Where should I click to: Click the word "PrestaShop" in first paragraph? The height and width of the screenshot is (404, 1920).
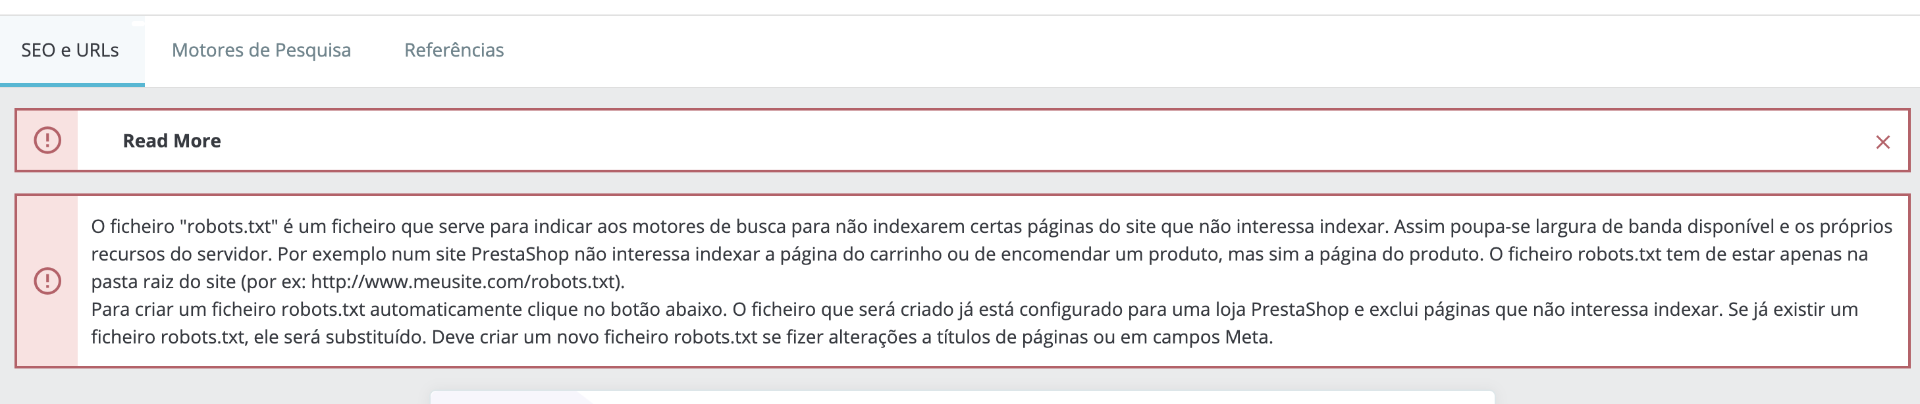point(518,254)
